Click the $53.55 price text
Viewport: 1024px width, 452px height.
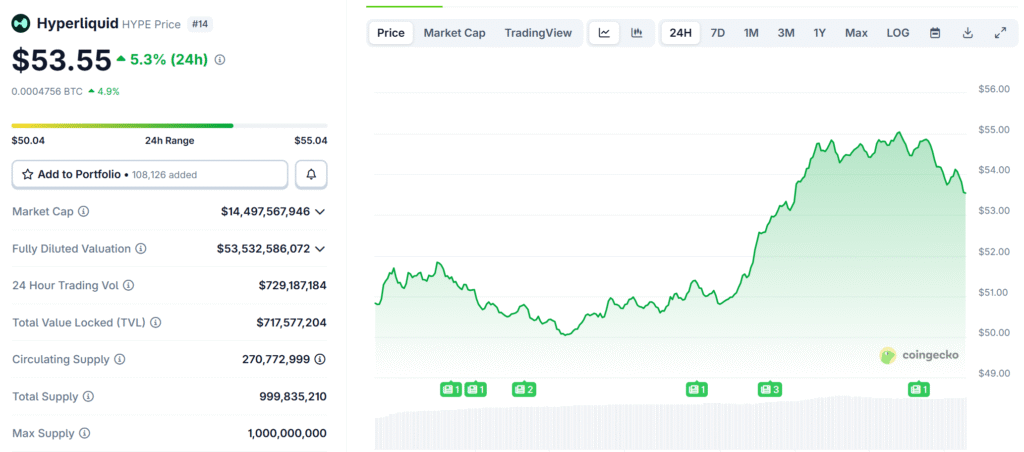(x=61, y=61)
